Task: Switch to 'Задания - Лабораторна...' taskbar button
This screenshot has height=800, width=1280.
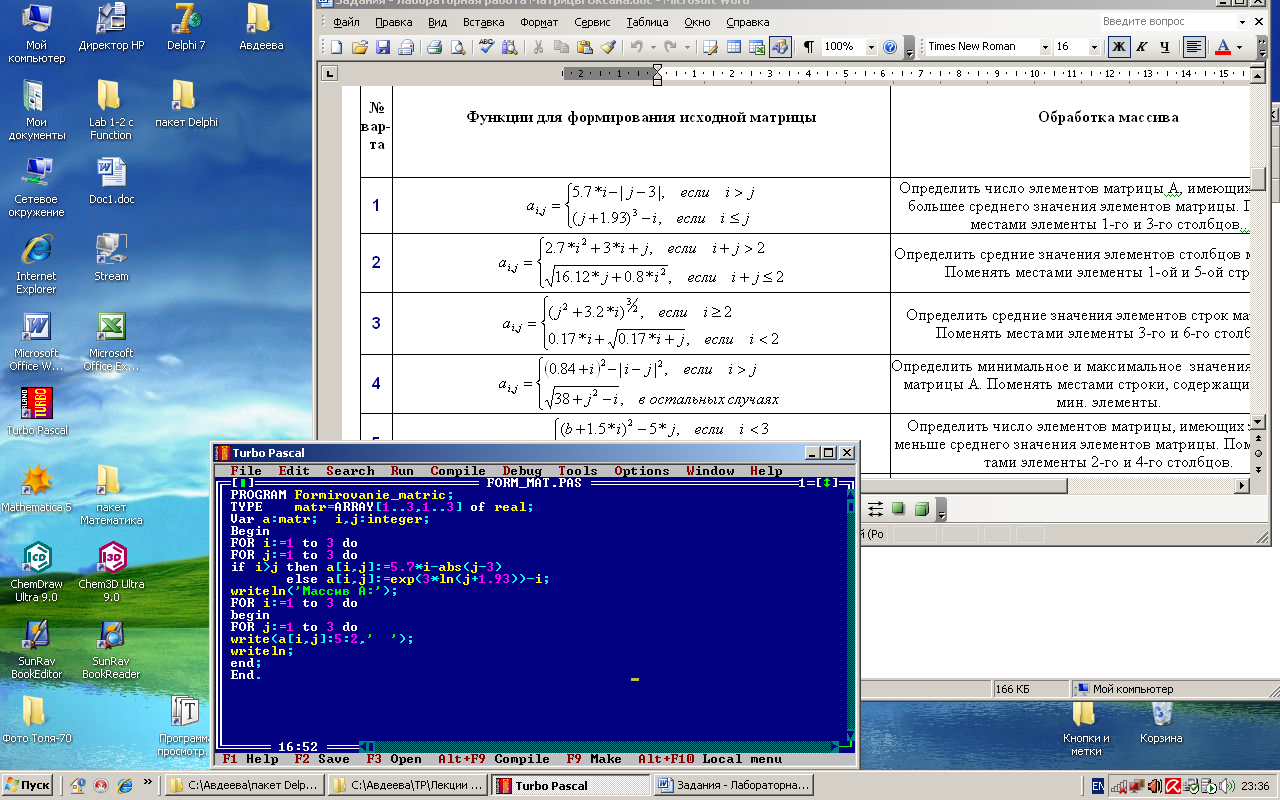Action: (734, 786)
